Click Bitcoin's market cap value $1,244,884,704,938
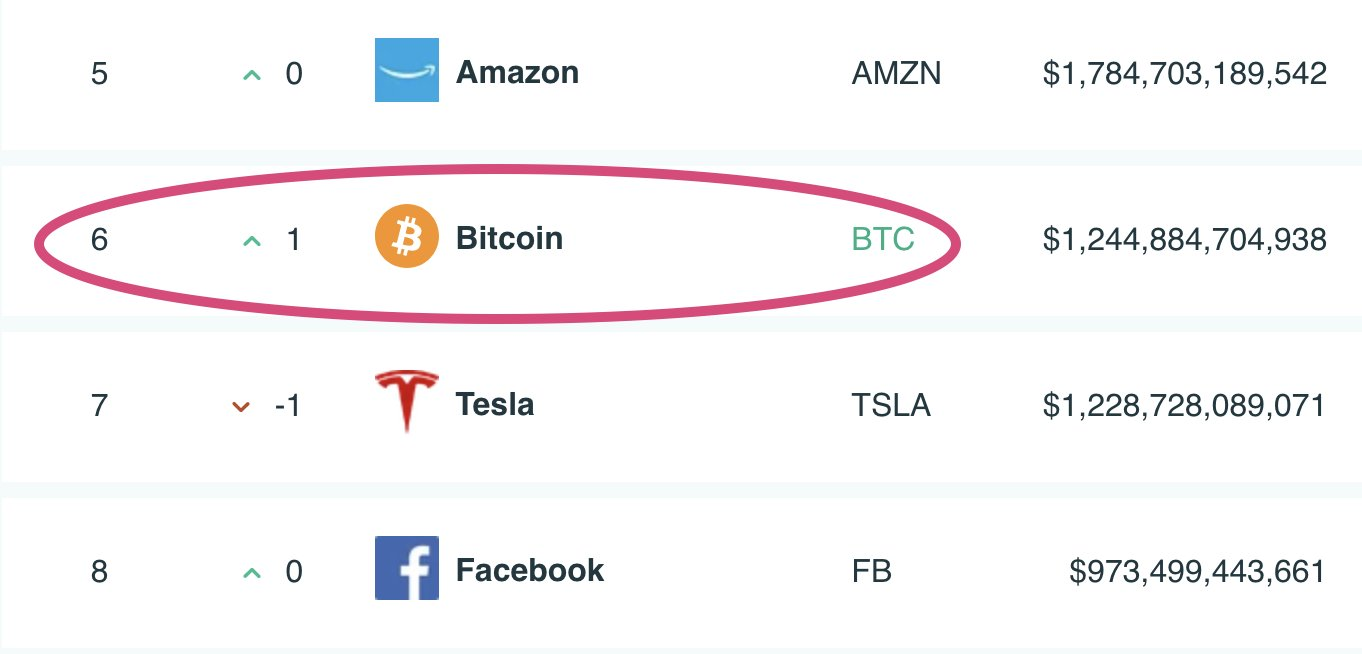This screenshot has width=1362, height=654. point(1184,239)
